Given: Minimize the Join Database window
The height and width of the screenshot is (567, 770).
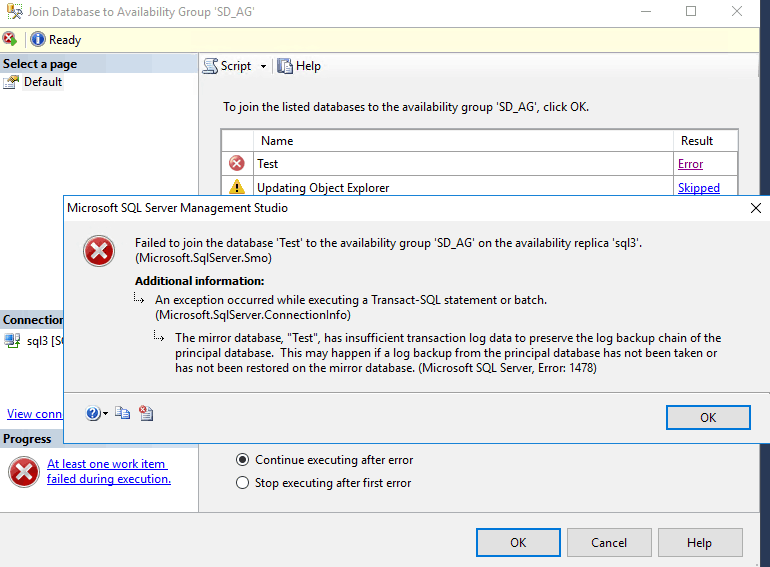Looking at the screenshot, I should (646, 11).
